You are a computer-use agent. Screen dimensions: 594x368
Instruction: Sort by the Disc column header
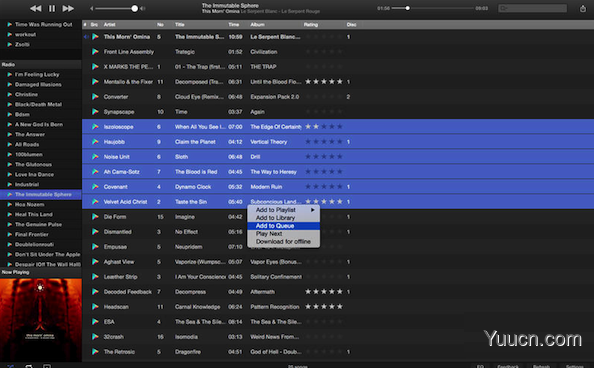coord(351,25)
